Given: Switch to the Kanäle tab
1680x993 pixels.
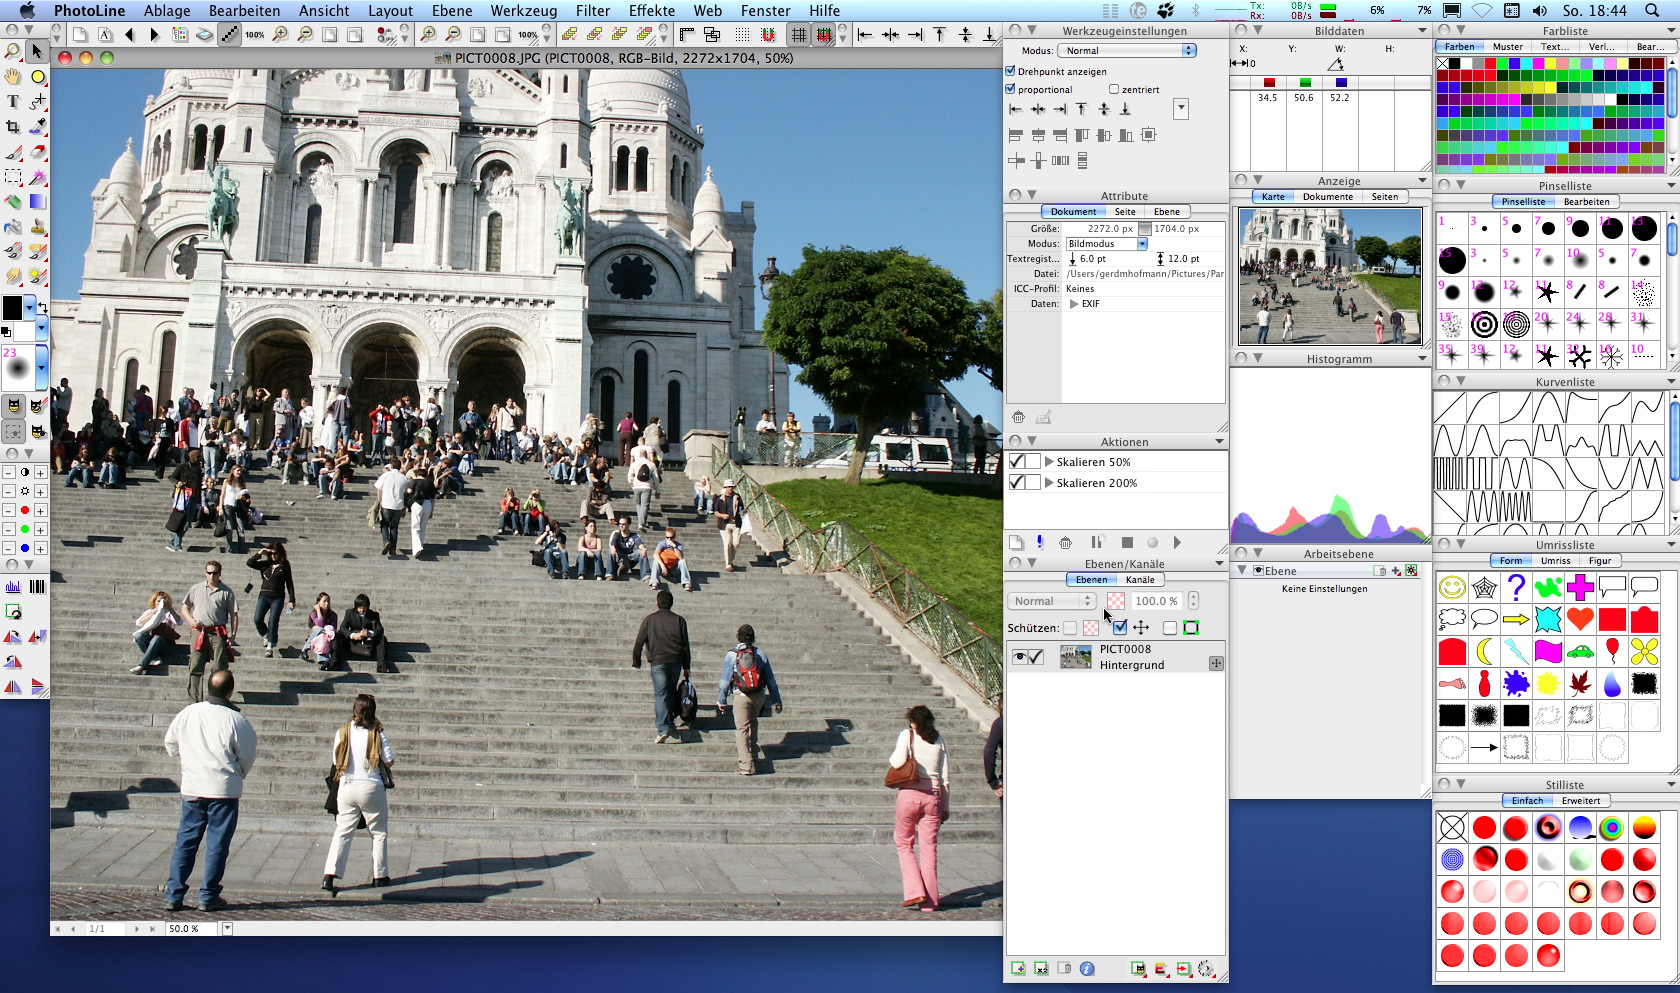Looking at the screenshot, I should point(1140,580).
